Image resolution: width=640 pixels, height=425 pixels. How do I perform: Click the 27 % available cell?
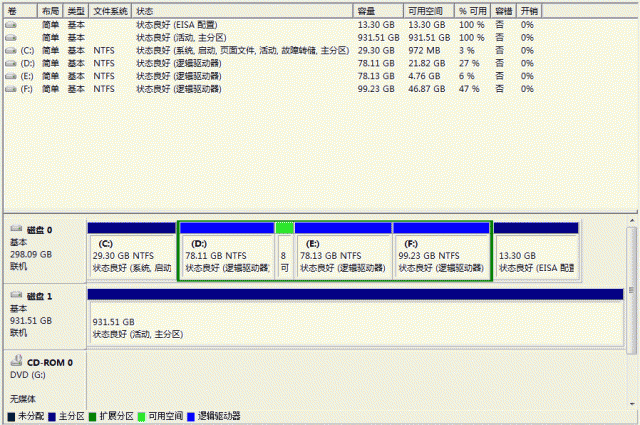click(469, 63)
